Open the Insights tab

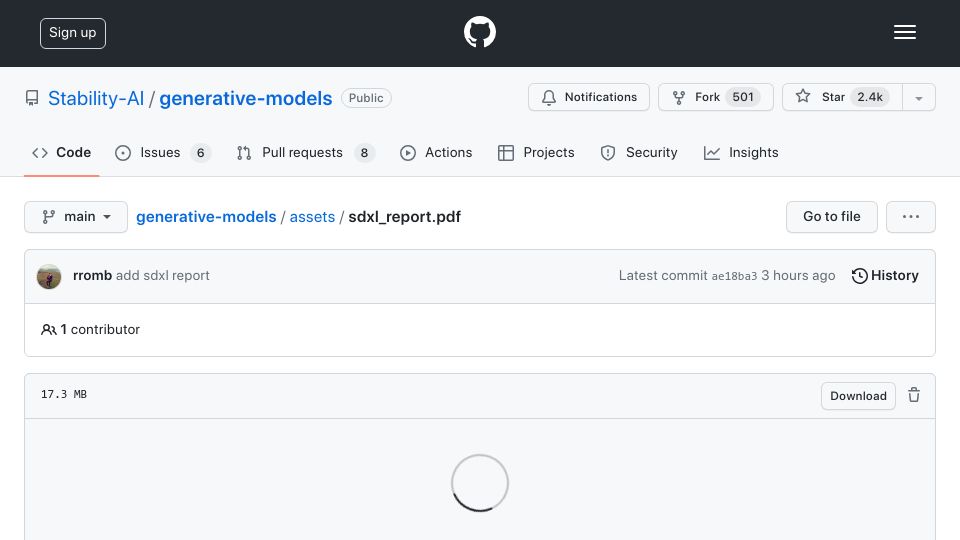pos(741,152)
